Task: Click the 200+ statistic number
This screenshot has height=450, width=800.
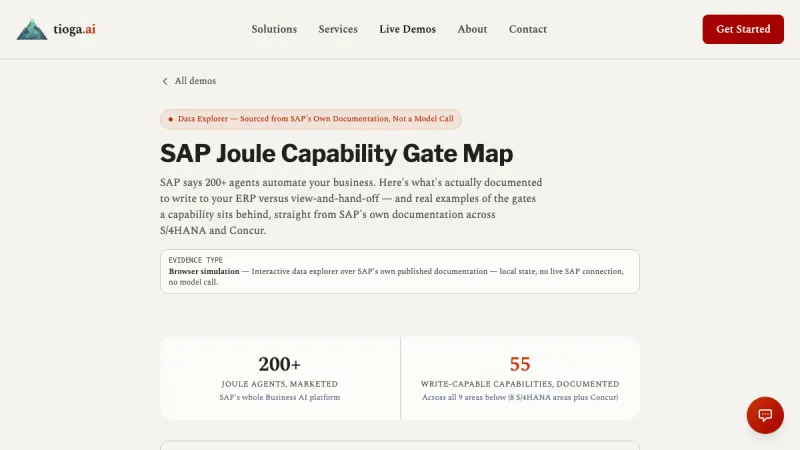Action: click(x=279, y=364)
